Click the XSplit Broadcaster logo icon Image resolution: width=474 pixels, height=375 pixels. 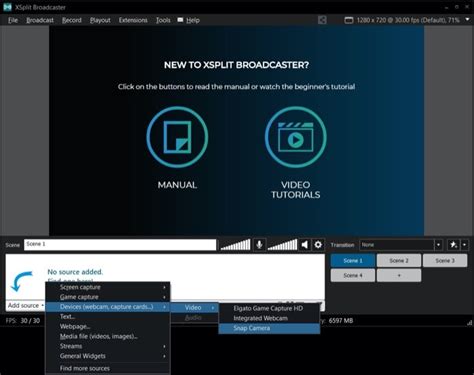[x=7, y=7]
